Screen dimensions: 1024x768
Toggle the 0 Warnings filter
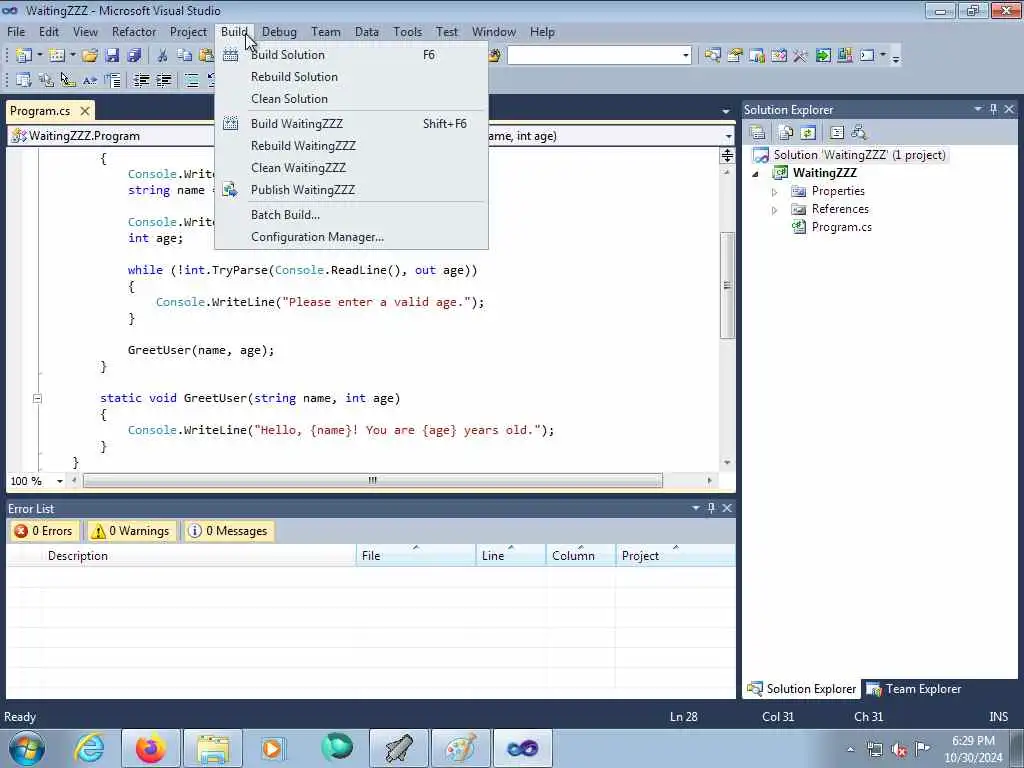coord(131,531)
